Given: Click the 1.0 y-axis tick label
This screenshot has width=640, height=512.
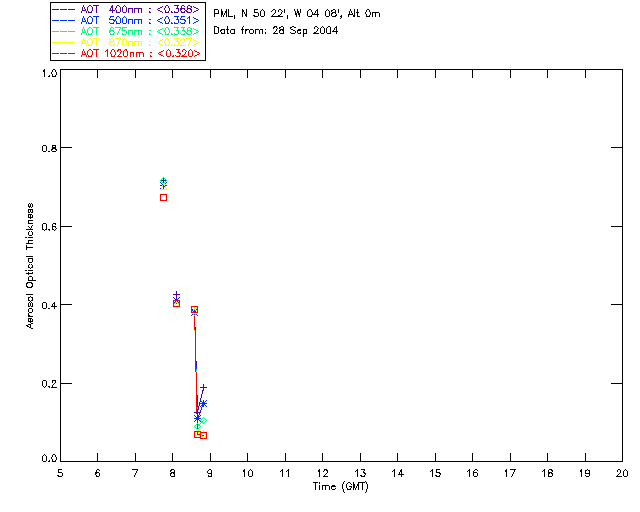Looking at the screenshot, I should [49, 73].
